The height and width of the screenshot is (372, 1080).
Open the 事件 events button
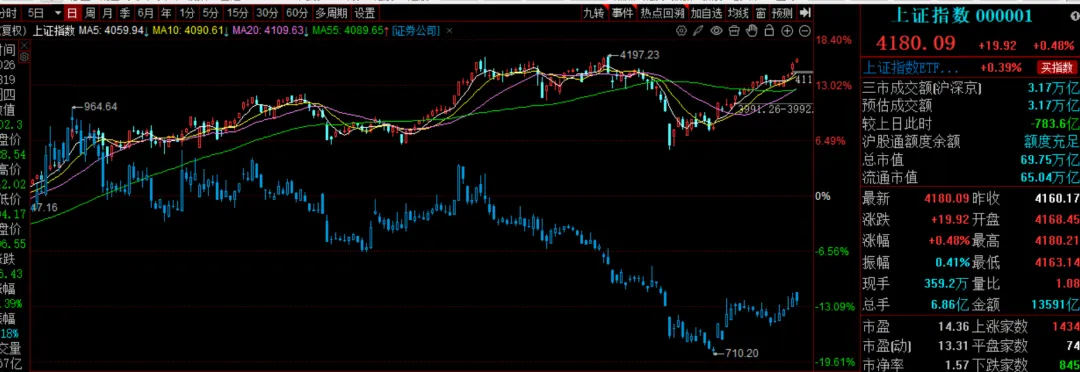coord(622,13)
